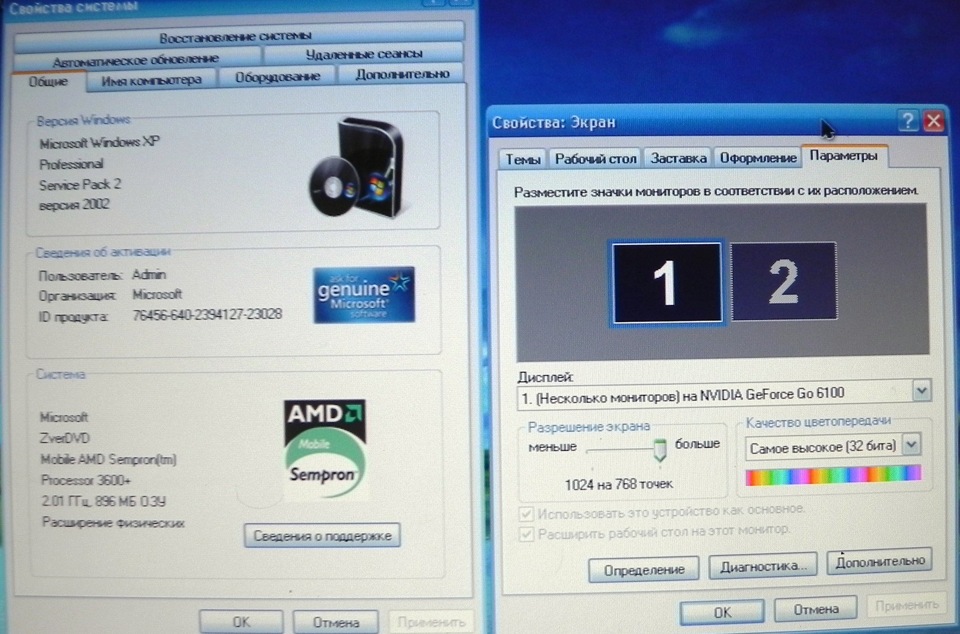This screenshot has width=960, height=634.
Task: Click Отмена in Свойства: Экран
Action: pos(816,610)
